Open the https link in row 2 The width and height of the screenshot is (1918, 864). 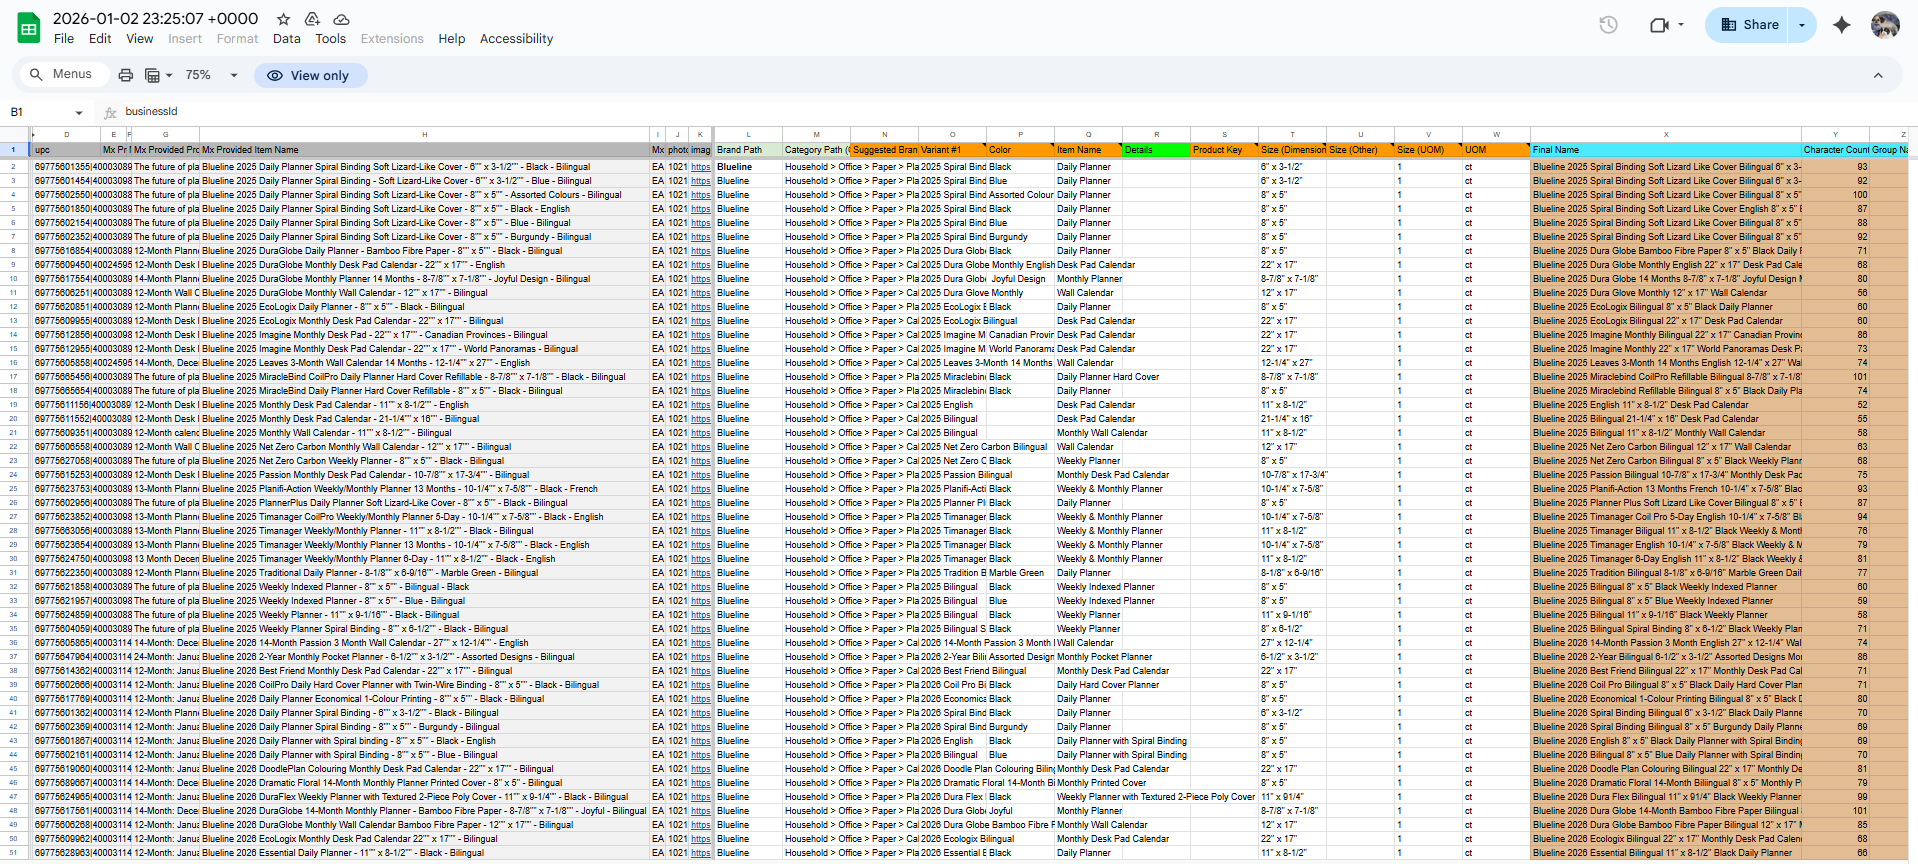[x=701, y=167]
